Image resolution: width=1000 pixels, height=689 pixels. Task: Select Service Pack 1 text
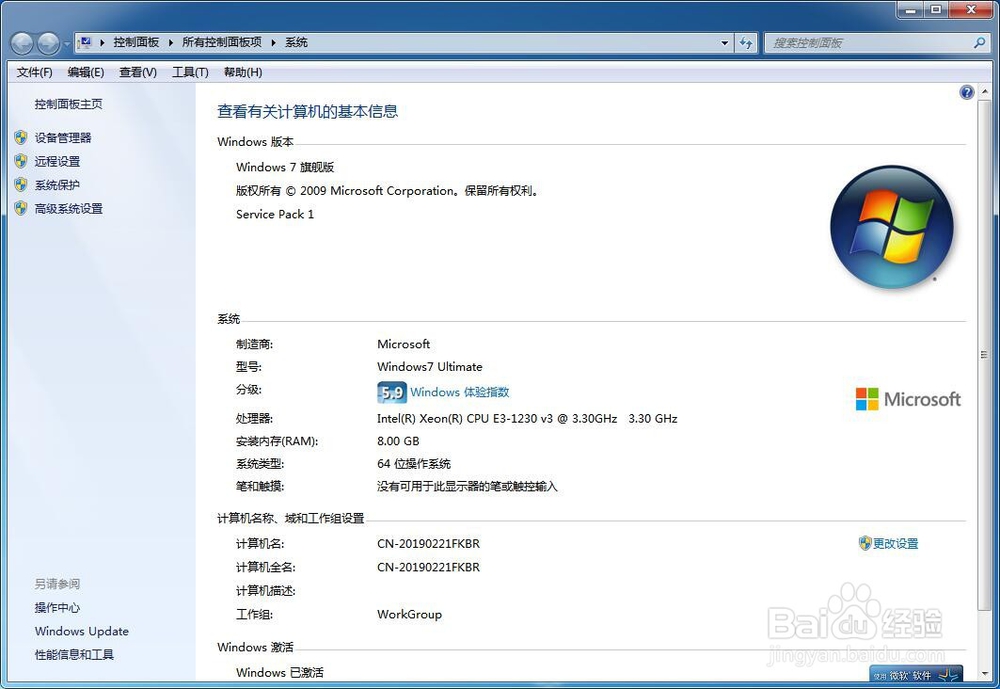275,214
